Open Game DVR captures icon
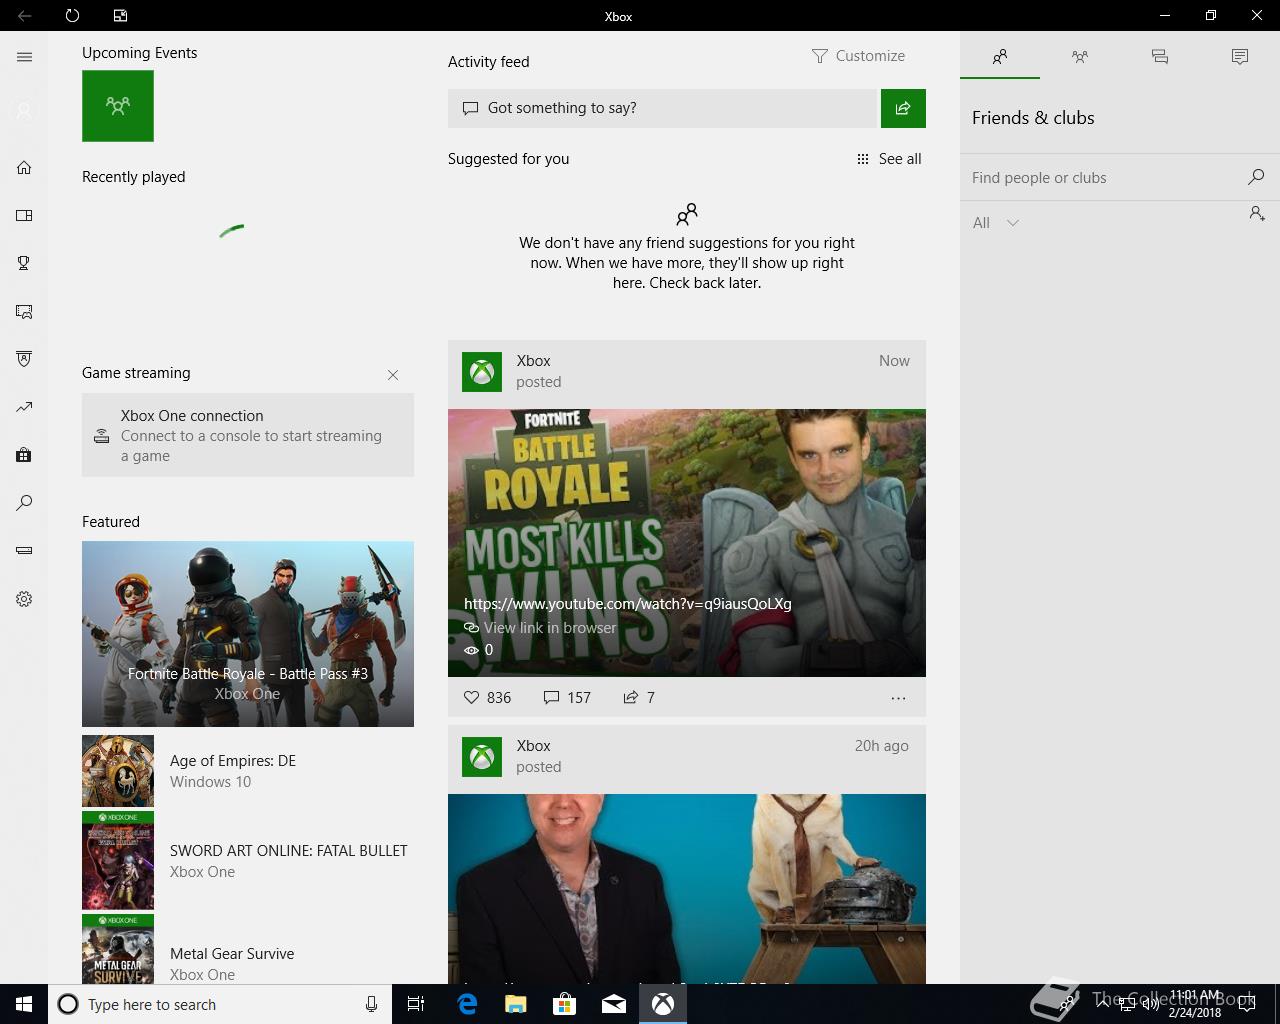 (24, 311)
